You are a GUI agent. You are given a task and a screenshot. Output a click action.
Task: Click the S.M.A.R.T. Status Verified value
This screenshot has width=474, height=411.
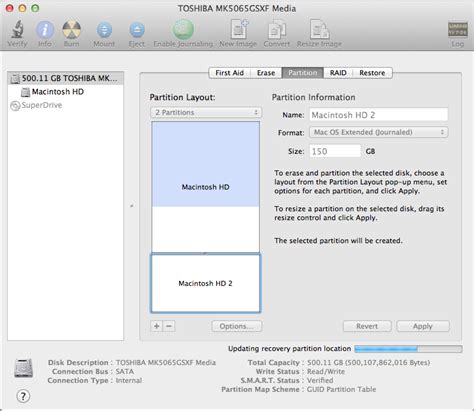point(320,380)
